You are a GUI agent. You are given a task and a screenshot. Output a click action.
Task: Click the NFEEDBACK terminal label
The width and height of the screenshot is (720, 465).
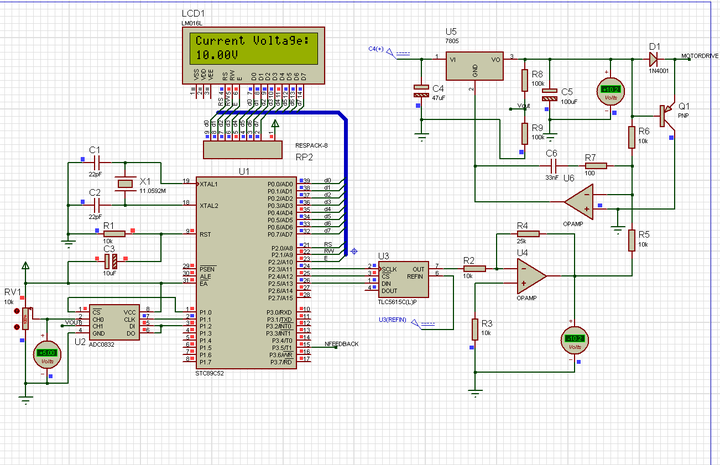[x=342, y=344]
